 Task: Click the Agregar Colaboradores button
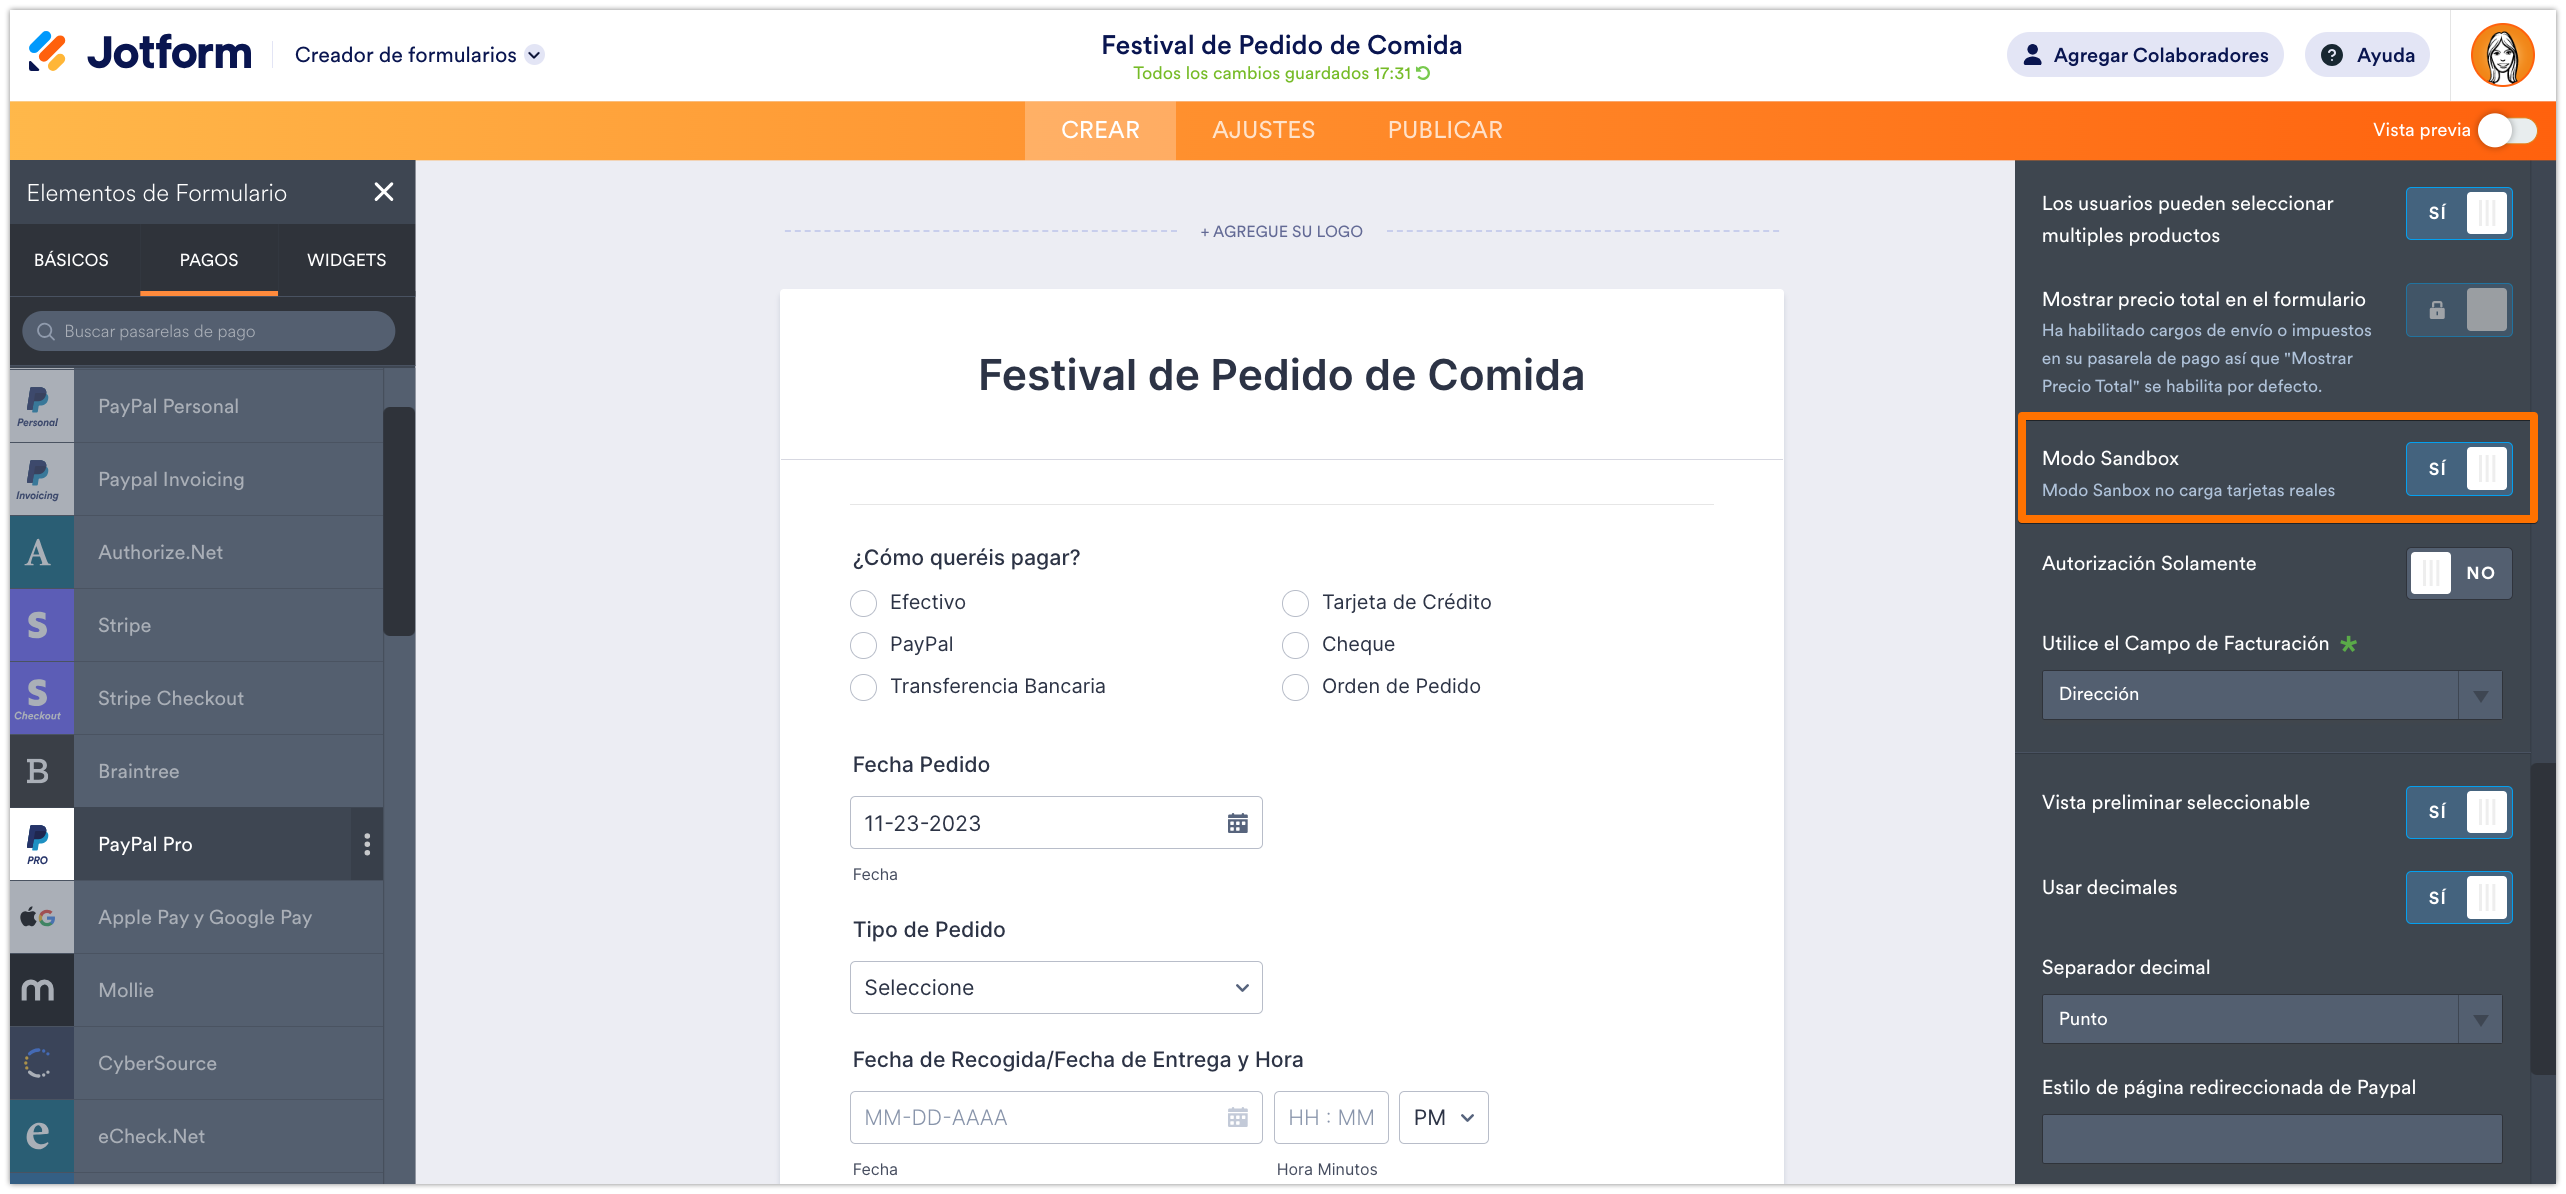click(2145, 55)
